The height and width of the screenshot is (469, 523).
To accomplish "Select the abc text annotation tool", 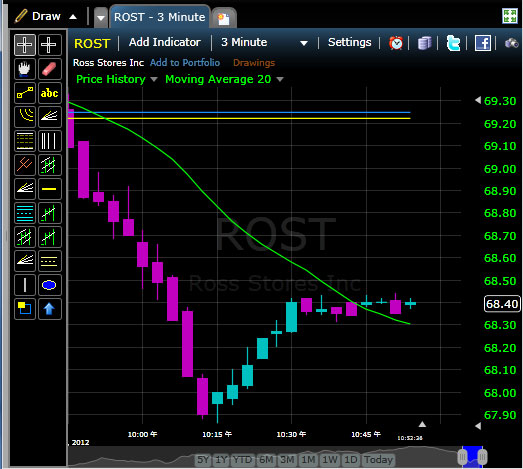I will (50, 93).
